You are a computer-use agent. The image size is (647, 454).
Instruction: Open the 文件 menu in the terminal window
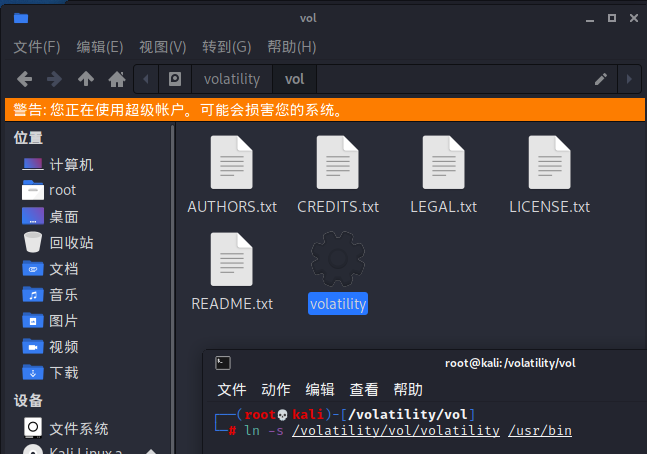click(232, 389)
